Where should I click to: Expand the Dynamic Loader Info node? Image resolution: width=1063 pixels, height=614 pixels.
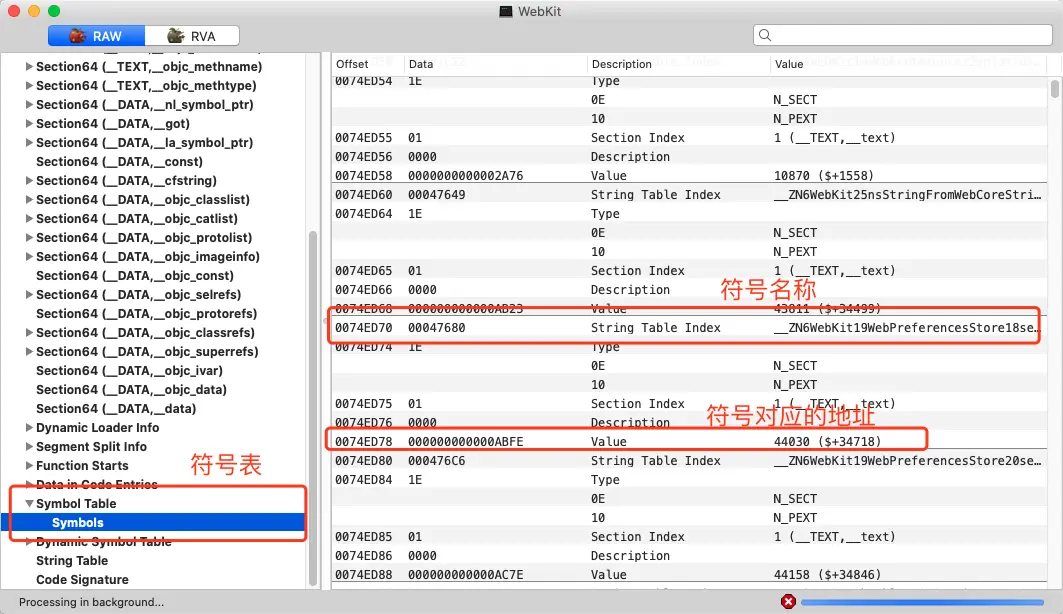[x=28, y=427]
